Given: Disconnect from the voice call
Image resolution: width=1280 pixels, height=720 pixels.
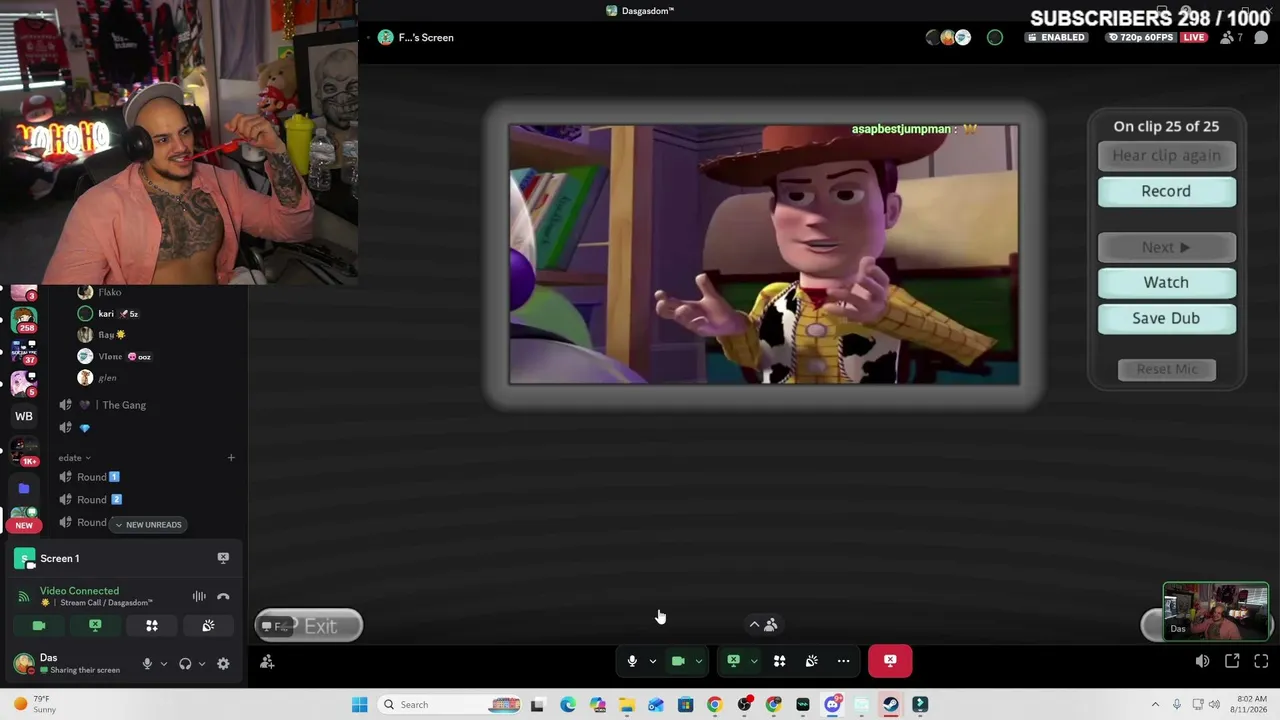Looking at the screenshot, I should [223, 597].
